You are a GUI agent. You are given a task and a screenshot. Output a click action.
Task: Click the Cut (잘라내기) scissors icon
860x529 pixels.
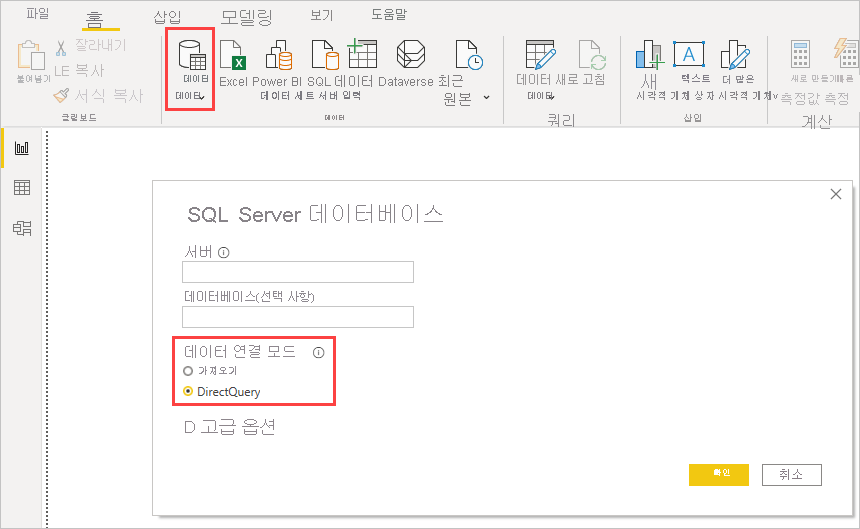coord(61,48)
